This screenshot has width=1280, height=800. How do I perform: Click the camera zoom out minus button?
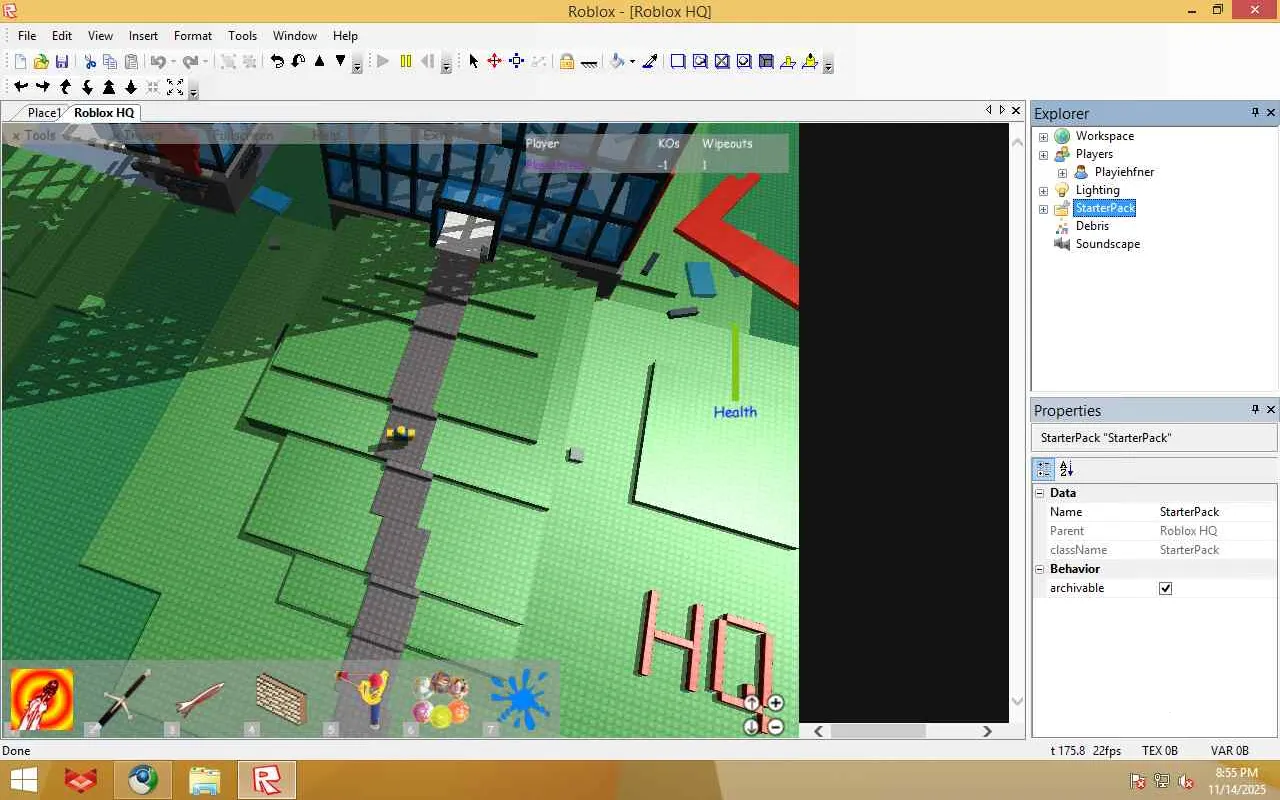pyautogui.click(x=775, y=727)
